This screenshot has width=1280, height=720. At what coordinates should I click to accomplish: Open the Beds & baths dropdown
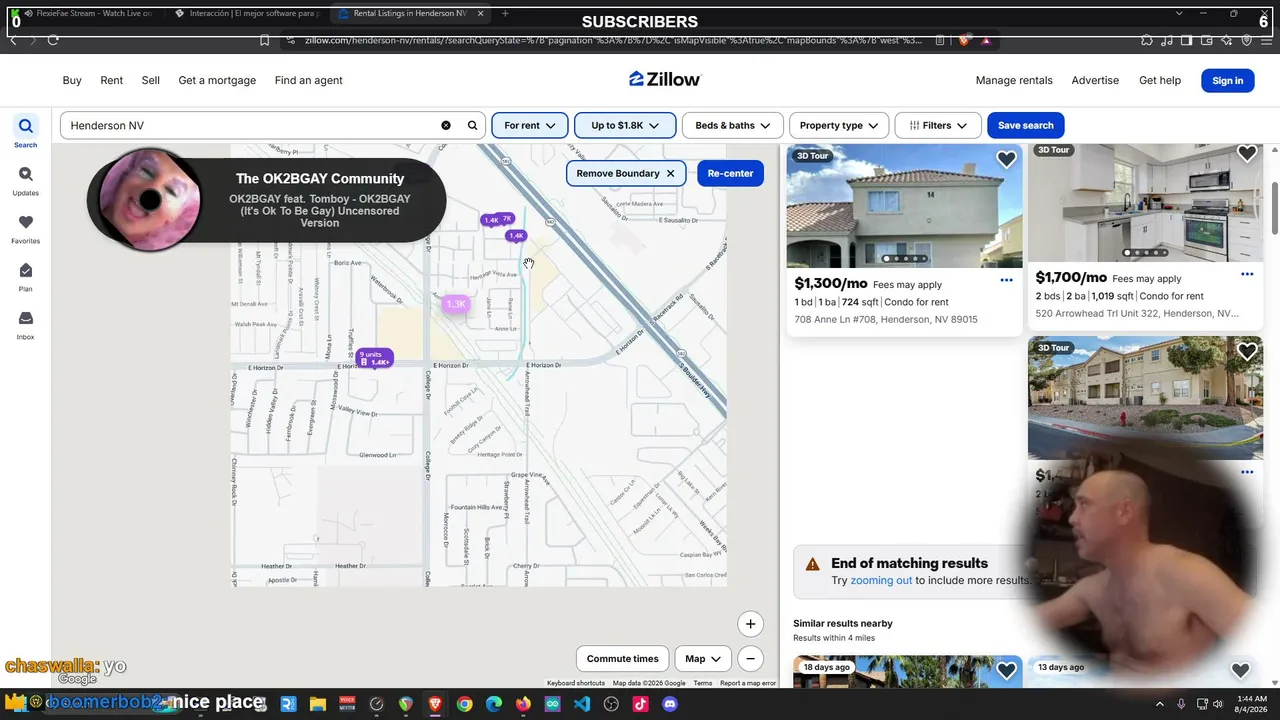pyautogui.click(x=732, y=125)
